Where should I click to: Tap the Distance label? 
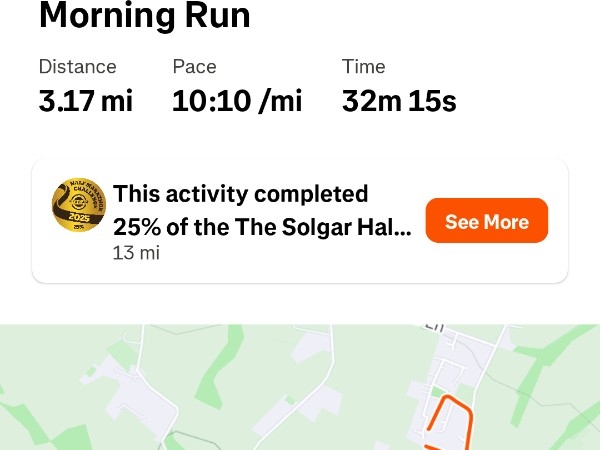[77, 67]
